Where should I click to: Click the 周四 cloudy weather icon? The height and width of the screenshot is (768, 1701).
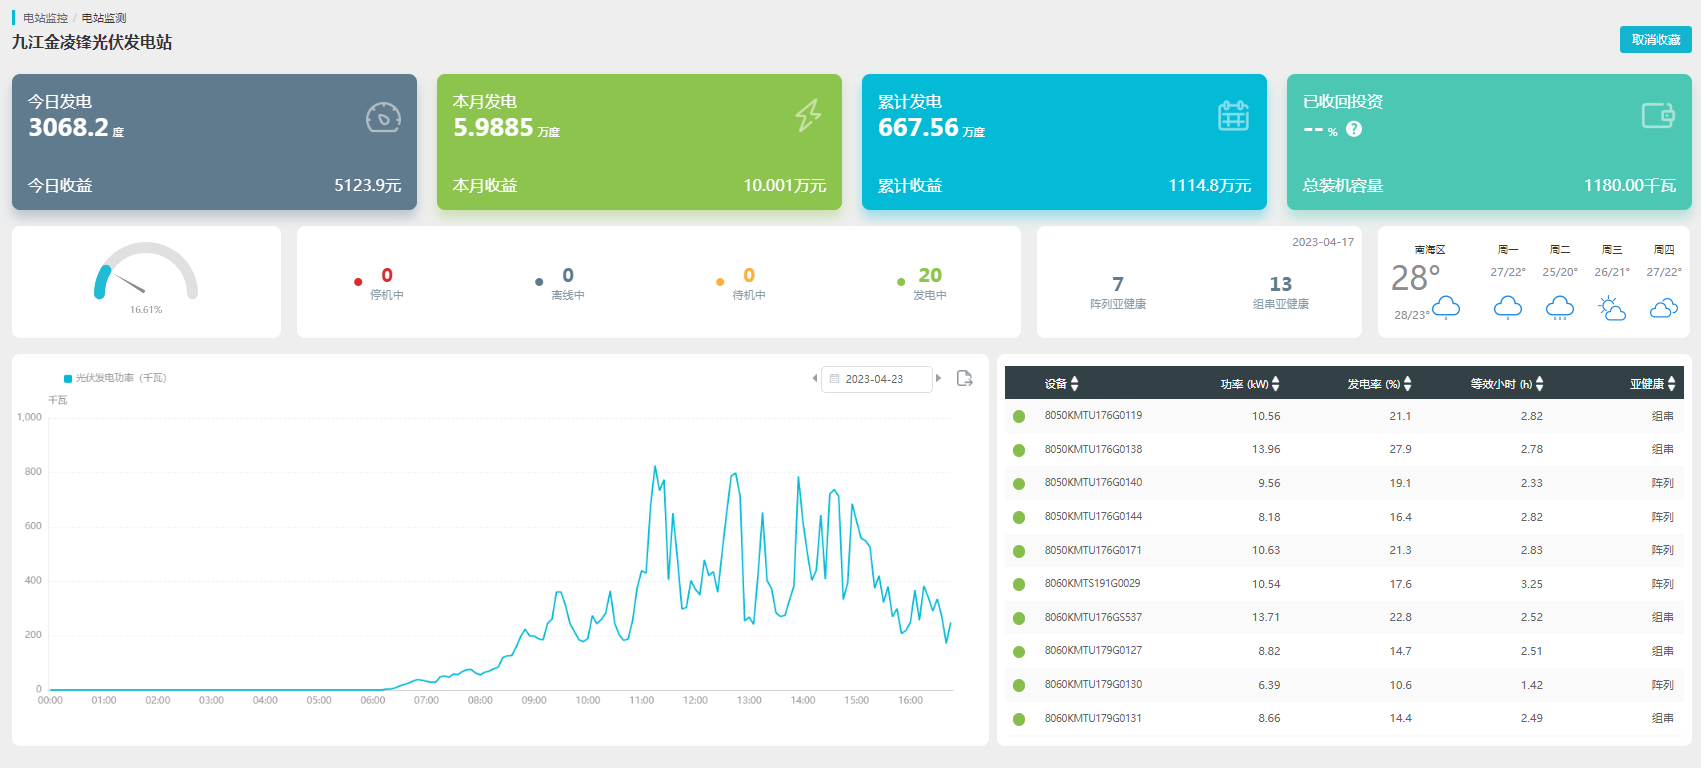coord(1663,308)
